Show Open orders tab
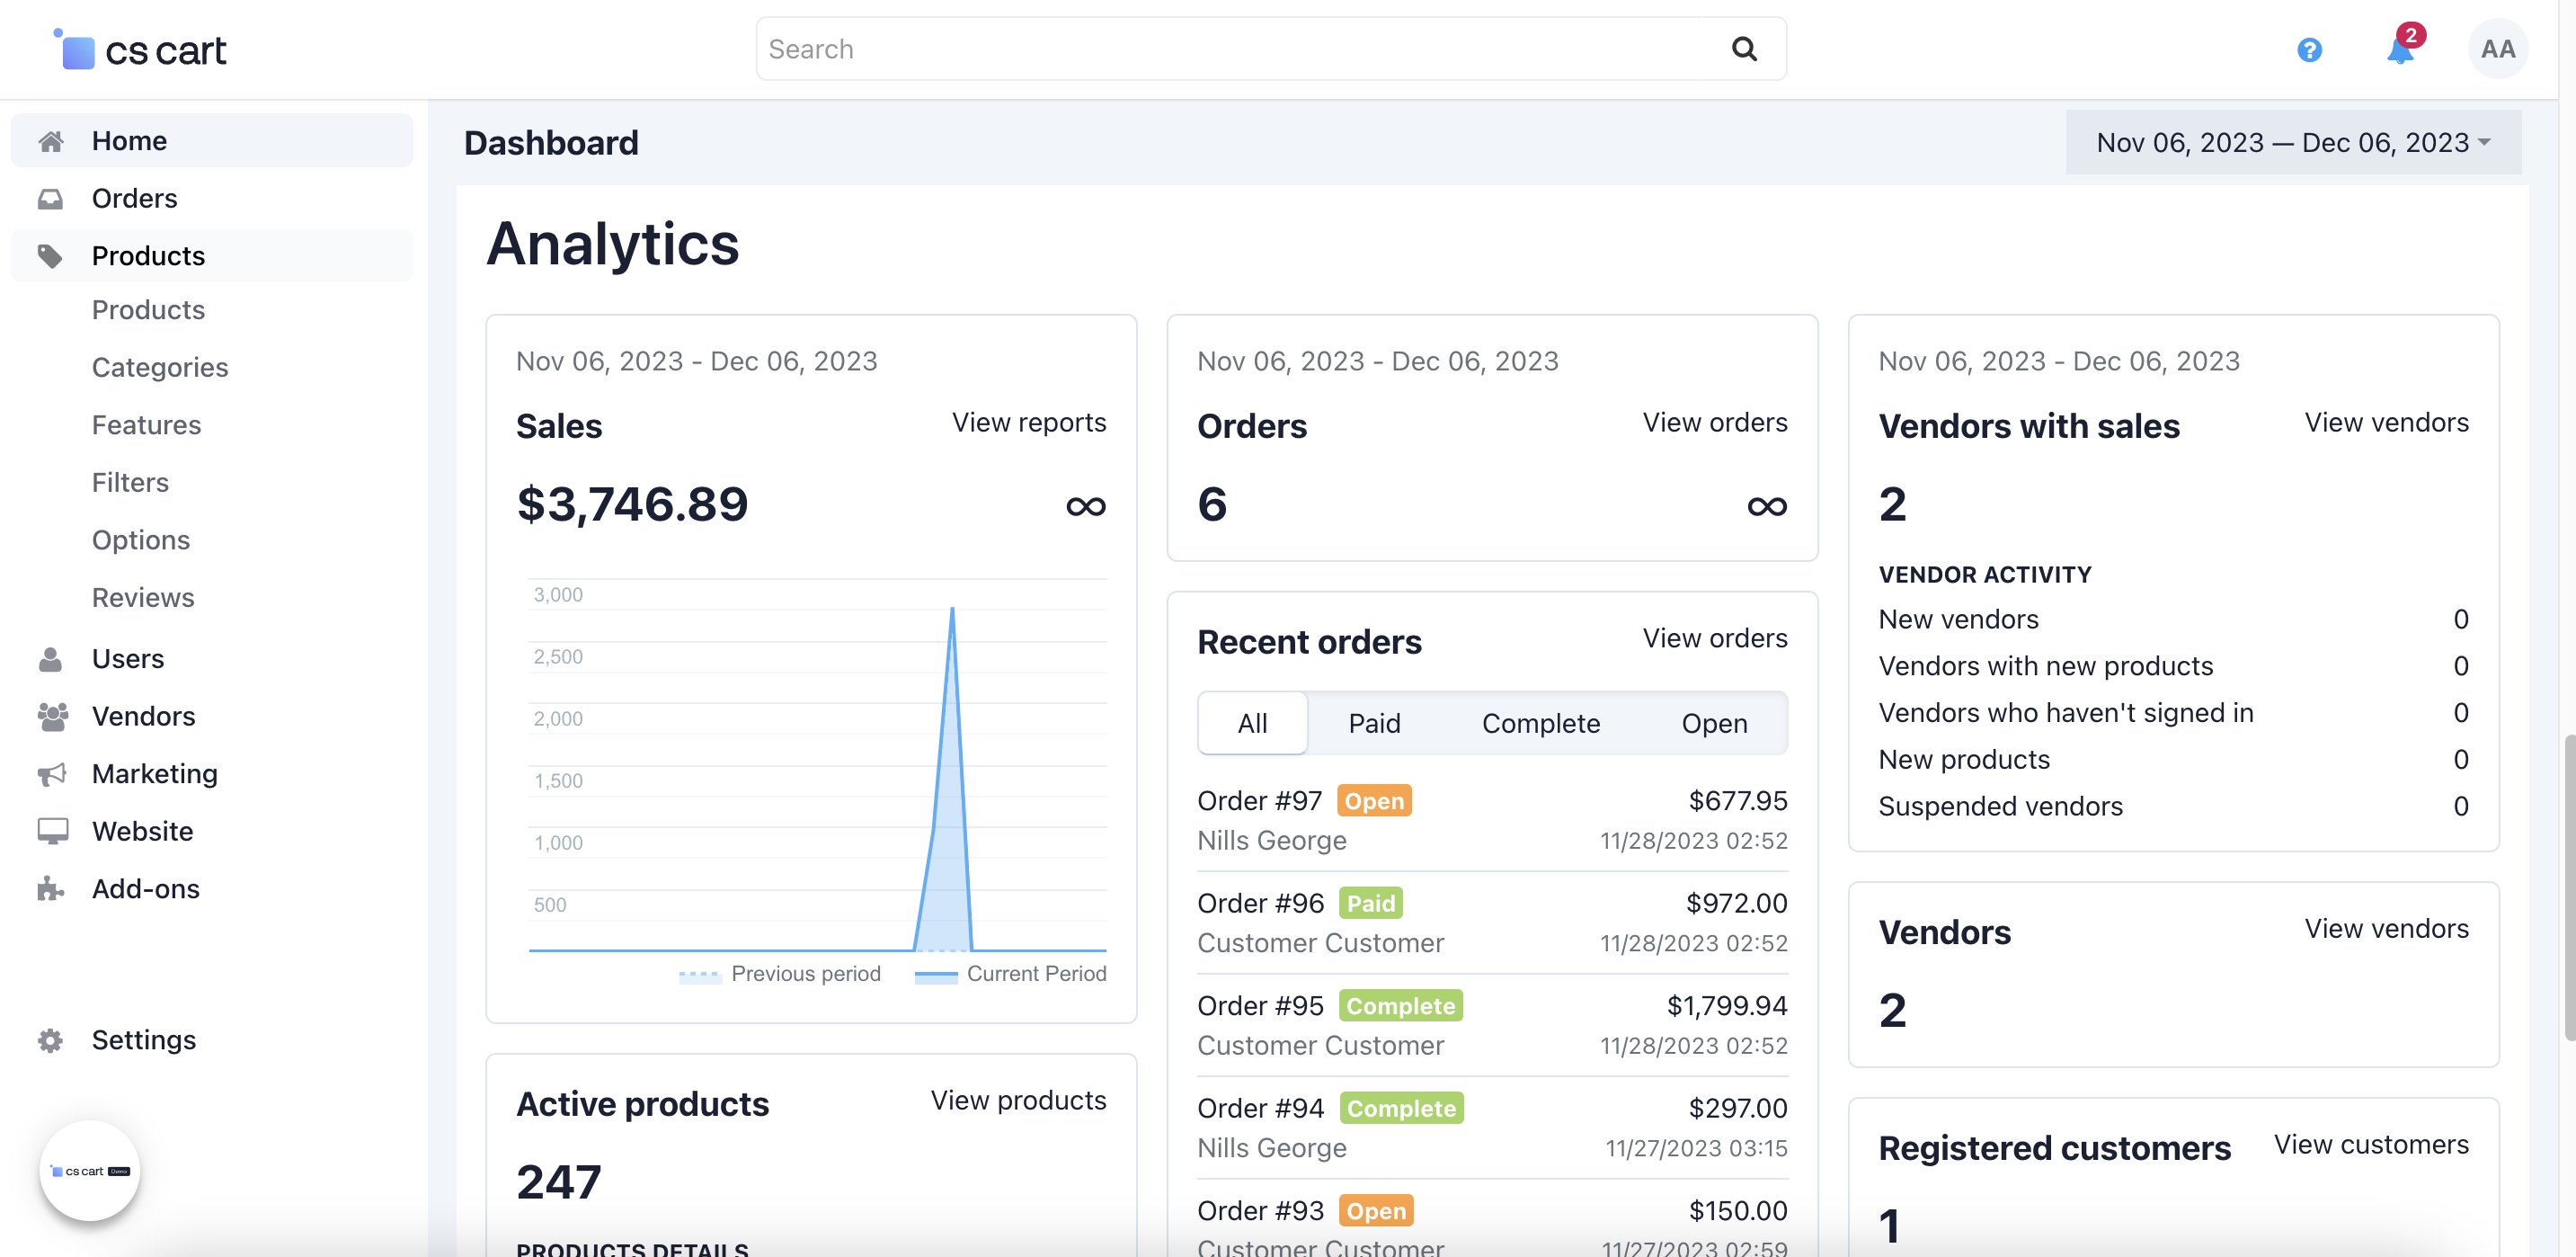The height and width of the screenshot is (1257, 2576). pyautogui.click(x=1713, y=723)
